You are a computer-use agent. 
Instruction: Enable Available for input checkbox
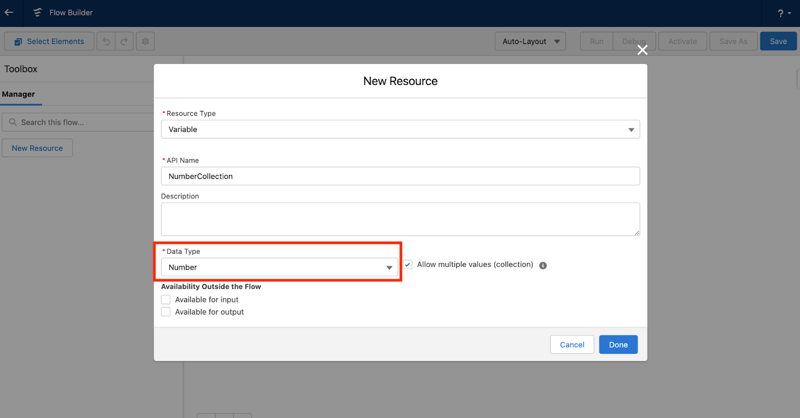point(166,299)
